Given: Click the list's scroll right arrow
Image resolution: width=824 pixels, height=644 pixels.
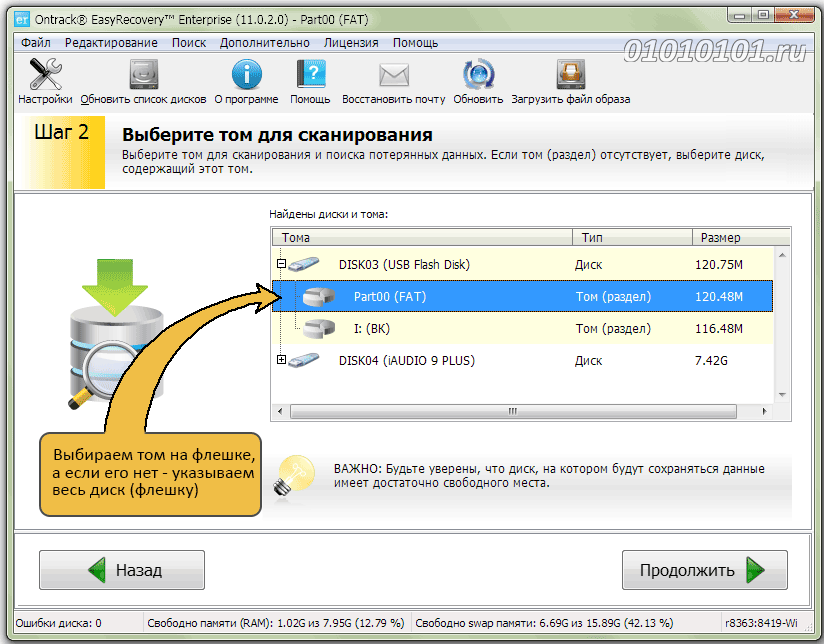Looking at the screenshot, I should tap(764, 411).
